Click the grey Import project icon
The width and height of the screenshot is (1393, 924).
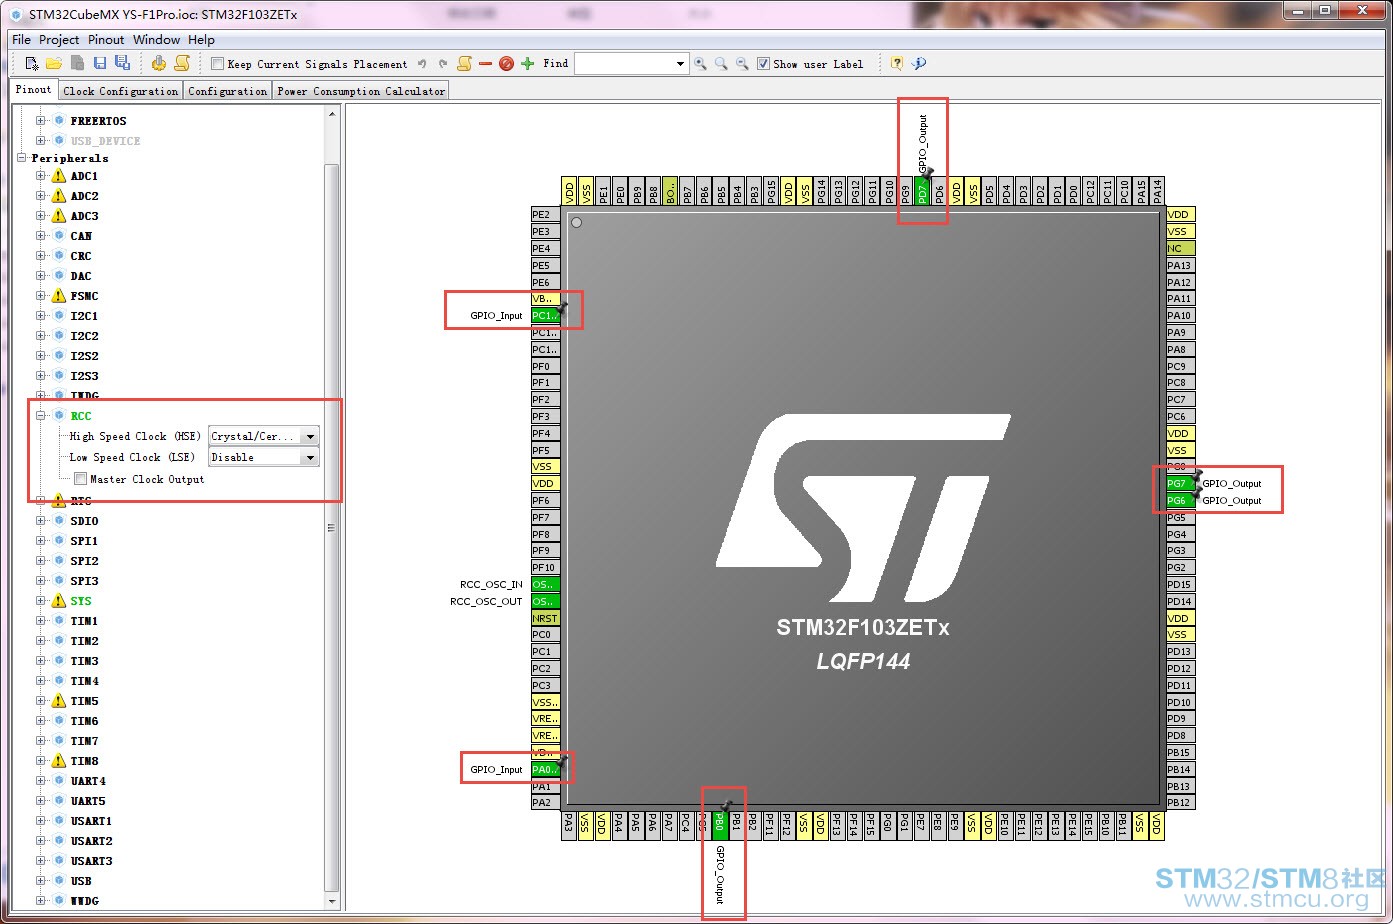77,63
